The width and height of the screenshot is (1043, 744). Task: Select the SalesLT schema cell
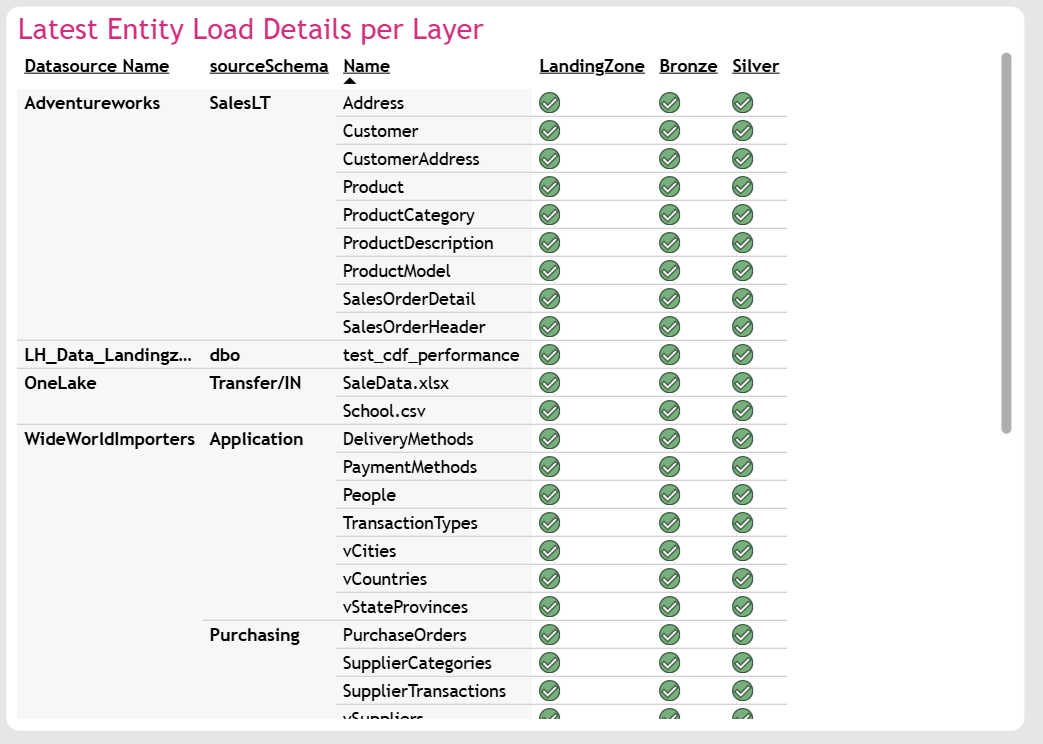(239, 103)
